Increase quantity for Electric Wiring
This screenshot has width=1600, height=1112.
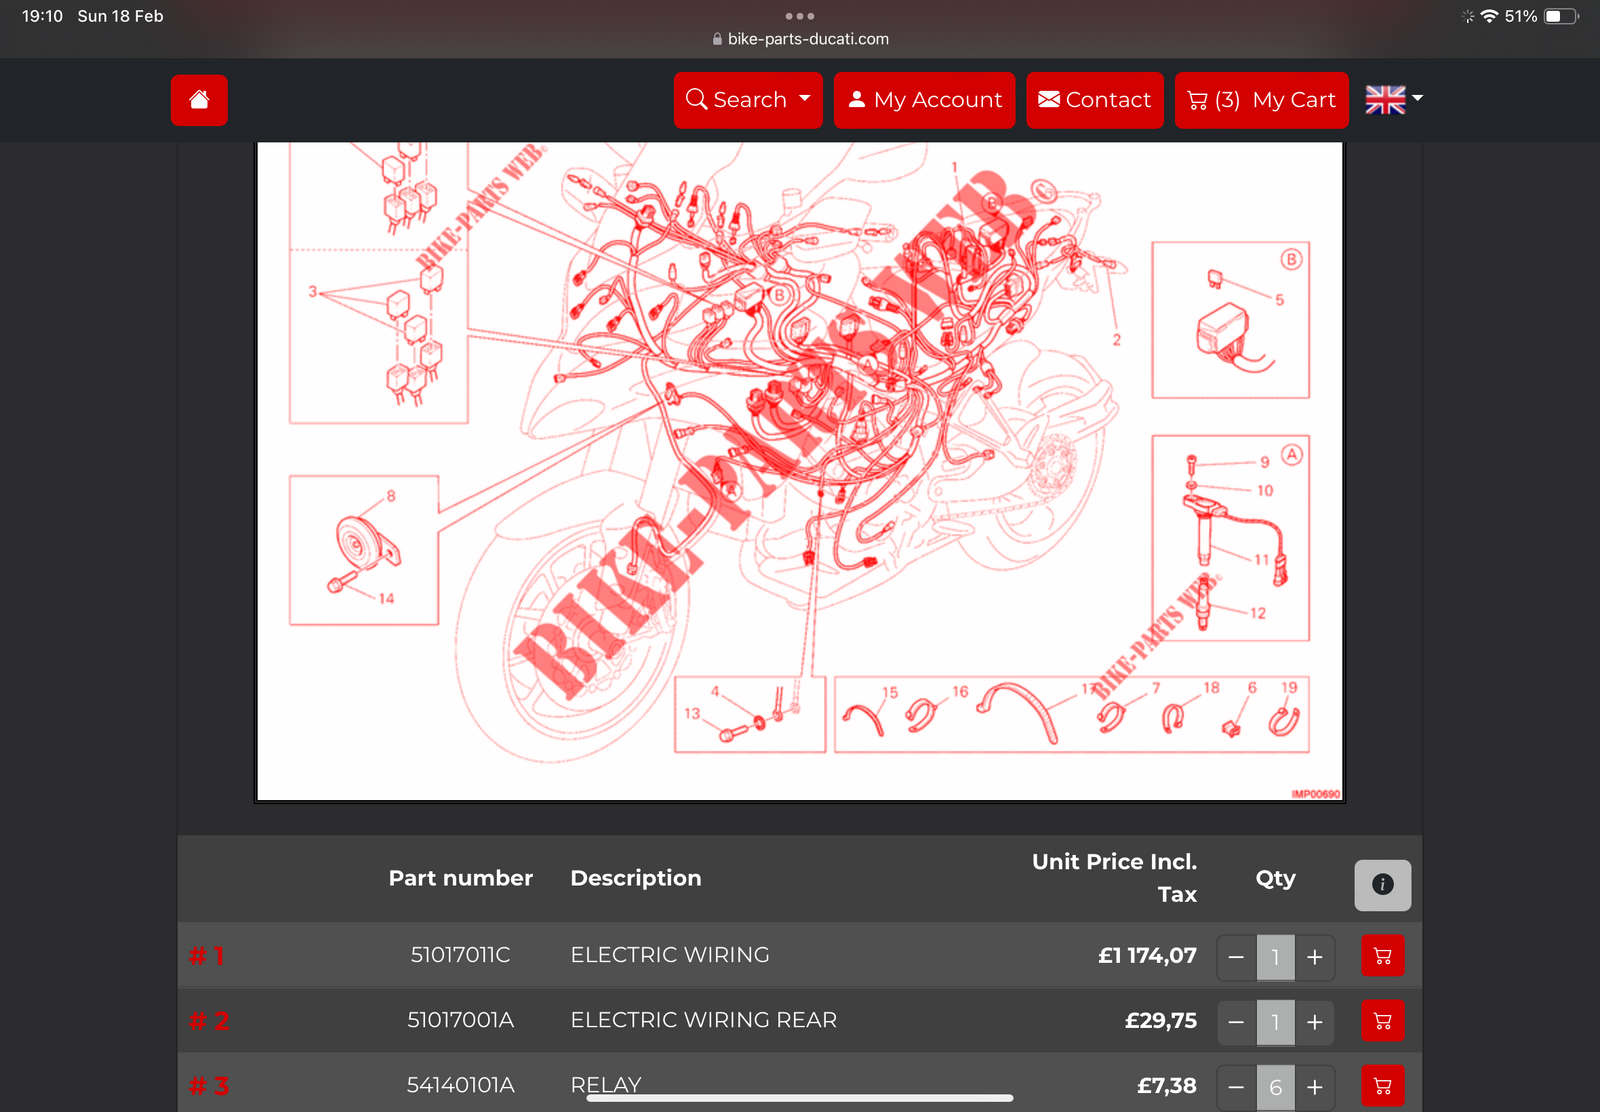coord(1315,957)
